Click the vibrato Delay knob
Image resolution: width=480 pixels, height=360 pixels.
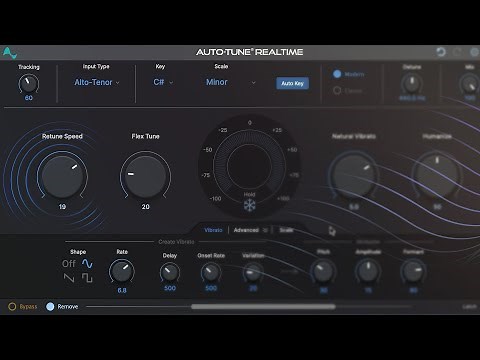(170, 272)
